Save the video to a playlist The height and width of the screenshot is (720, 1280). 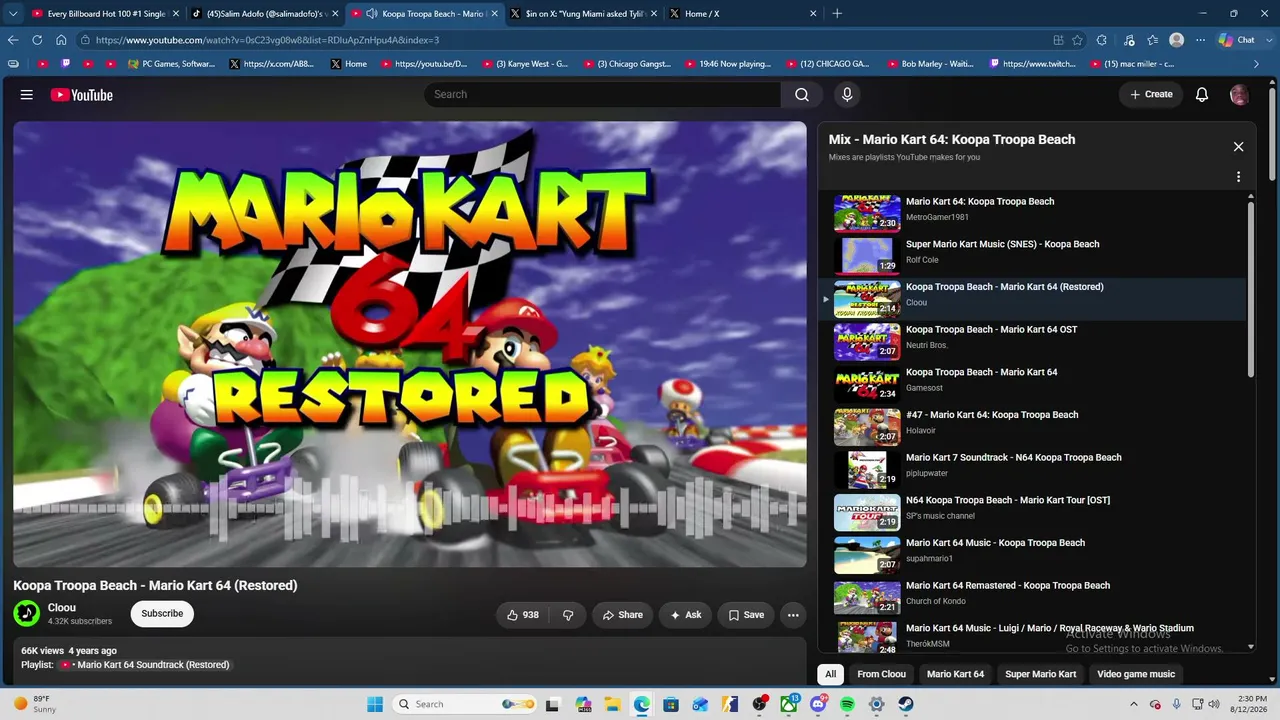click(746, 615)
